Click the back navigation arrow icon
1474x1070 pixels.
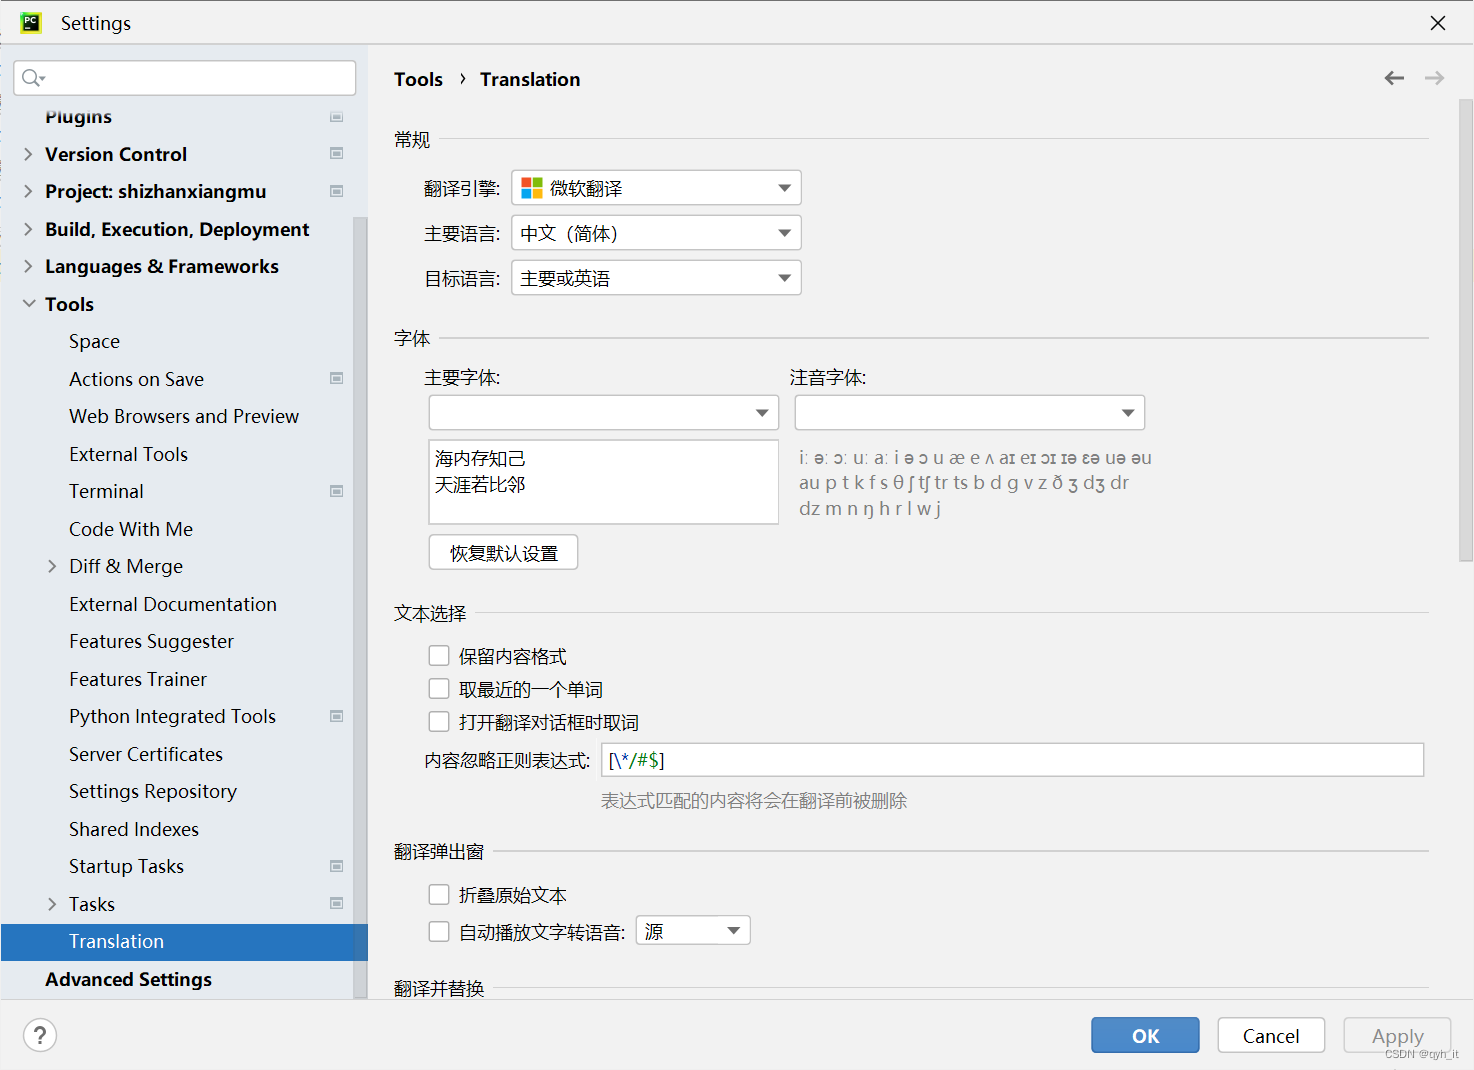[x=1394, y=78]
